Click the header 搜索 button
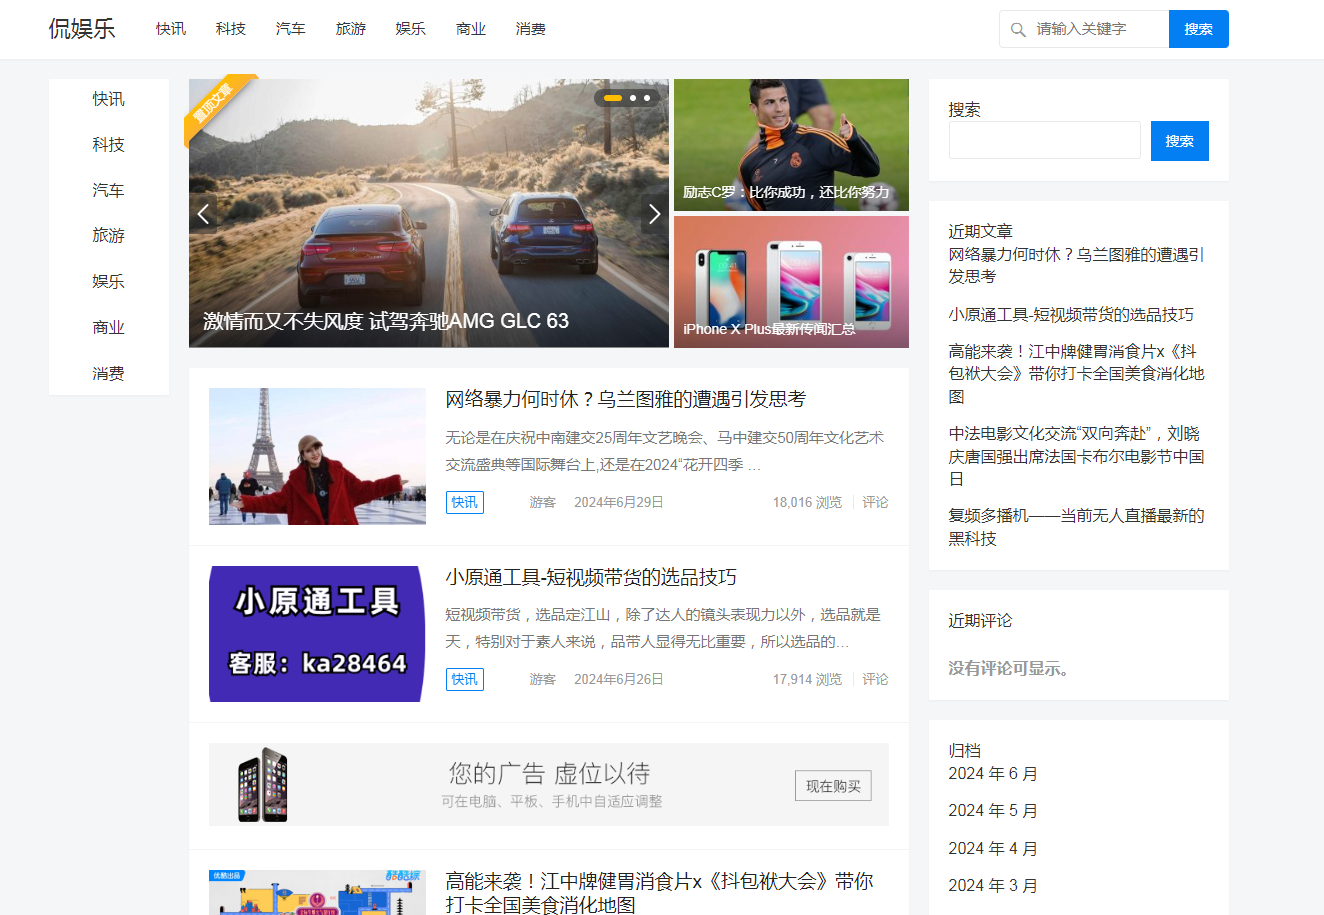Viewport: 1324px width, 915px height. [1199, 29]
